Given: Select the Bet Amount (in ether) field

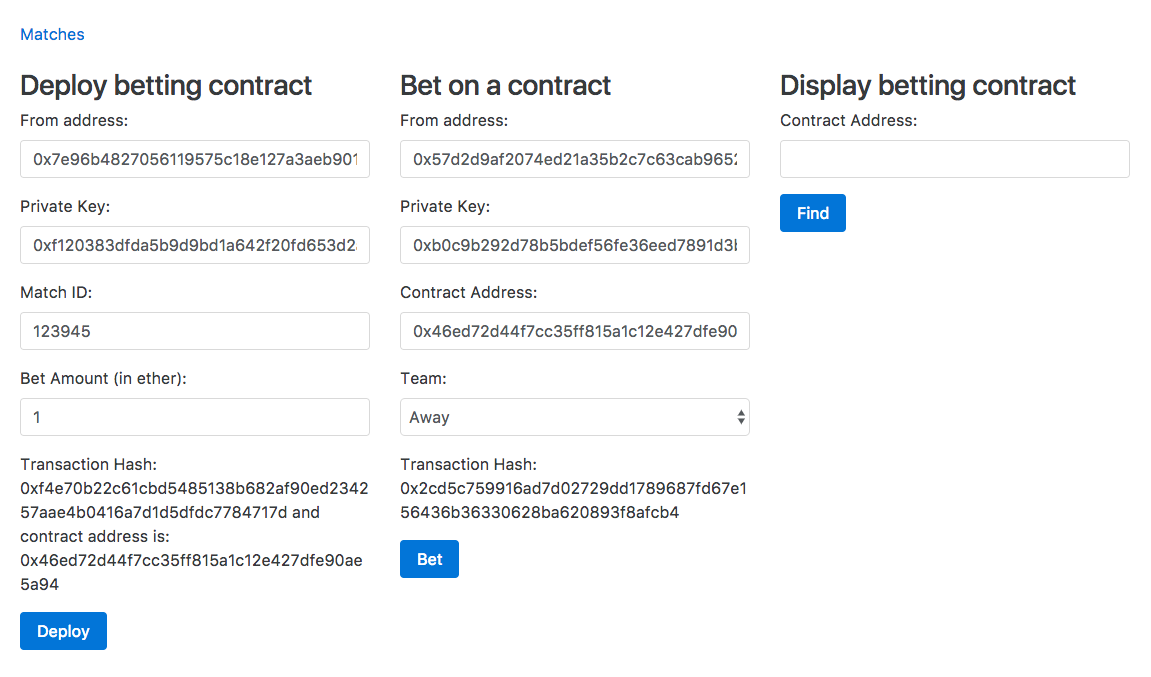Looking at the screenshot, I should click(195, 417).
